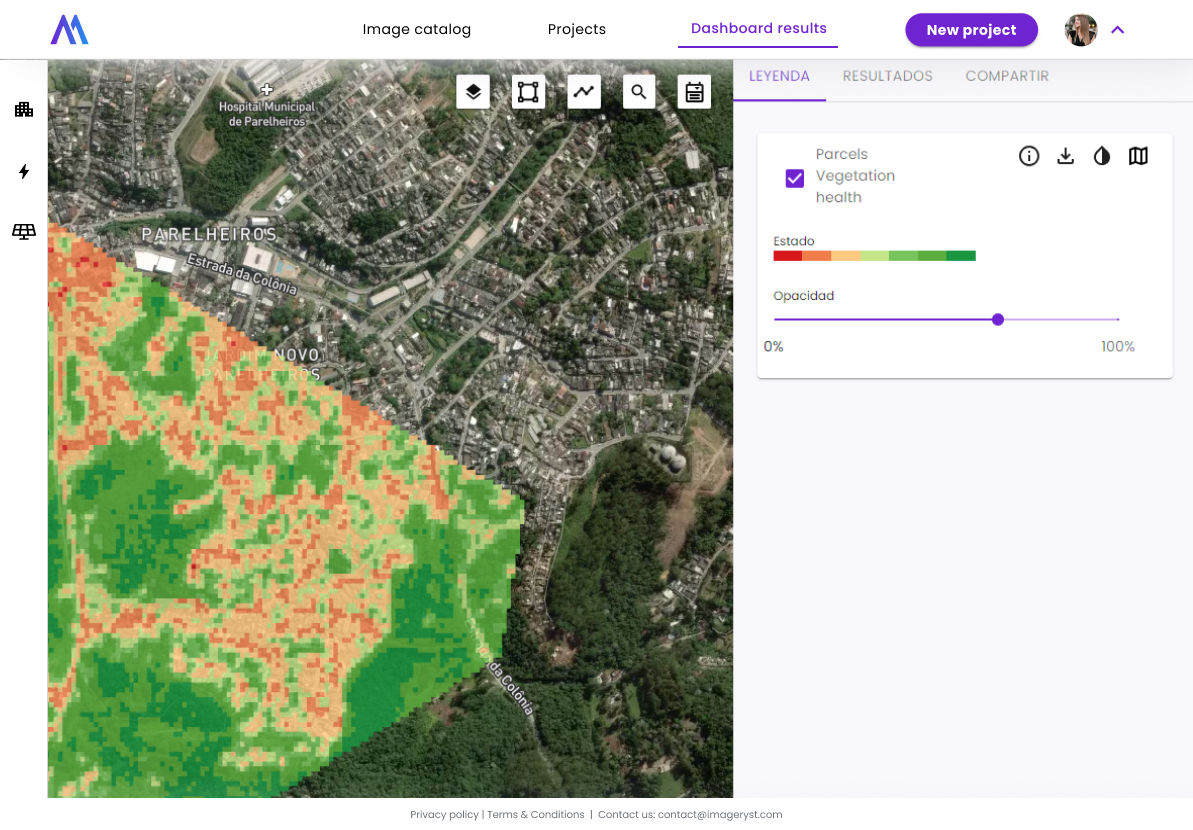Open the map layers stack tool
Image resolution: width=1193 pixels, height=830 pixels.
click(473, 92)
